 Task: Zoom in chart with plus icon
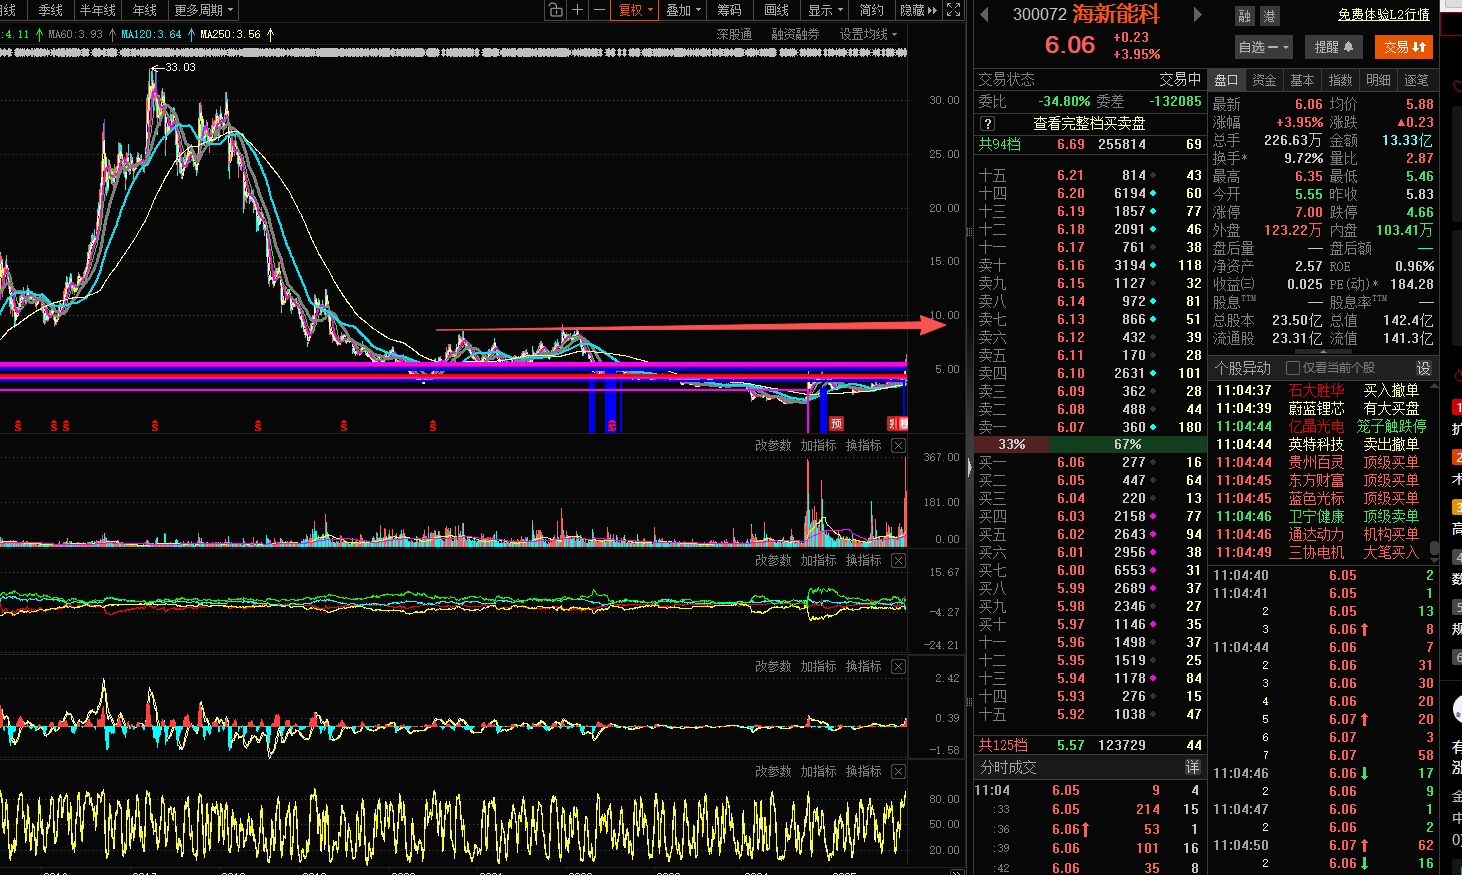[577, 10]
